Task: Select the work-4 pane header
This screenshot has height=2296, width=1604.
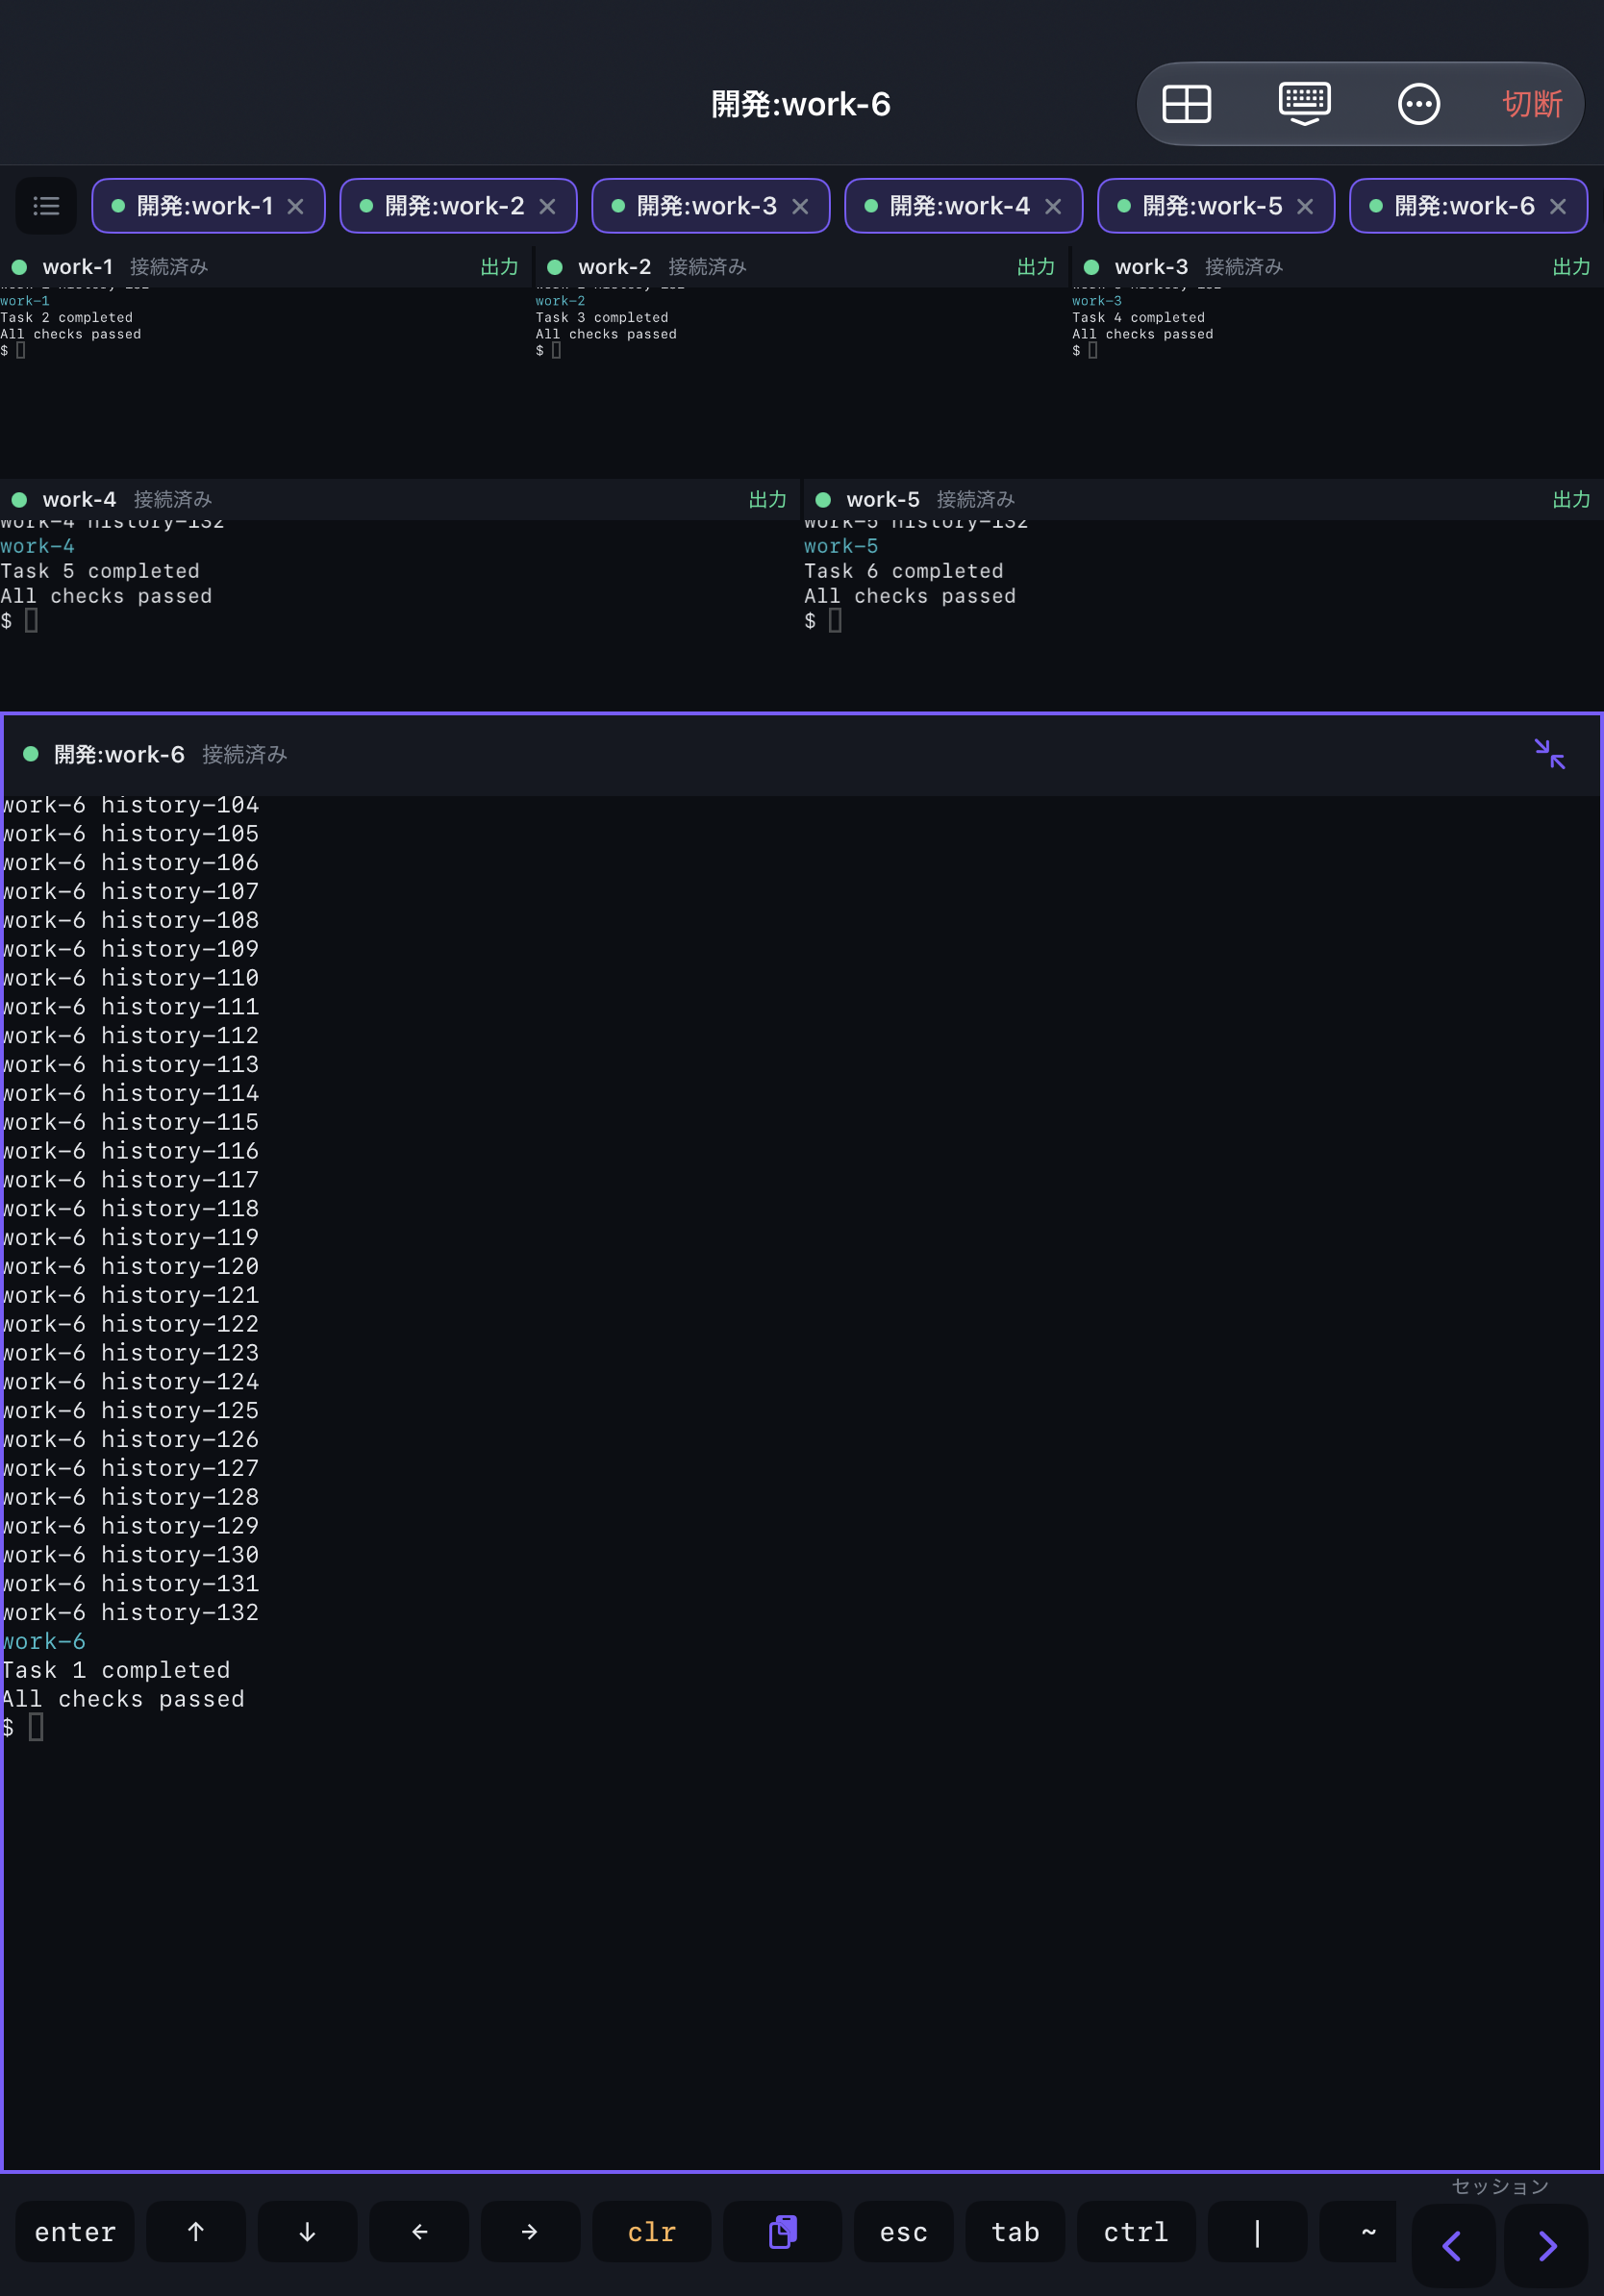Action: click(x=400, y=499)
